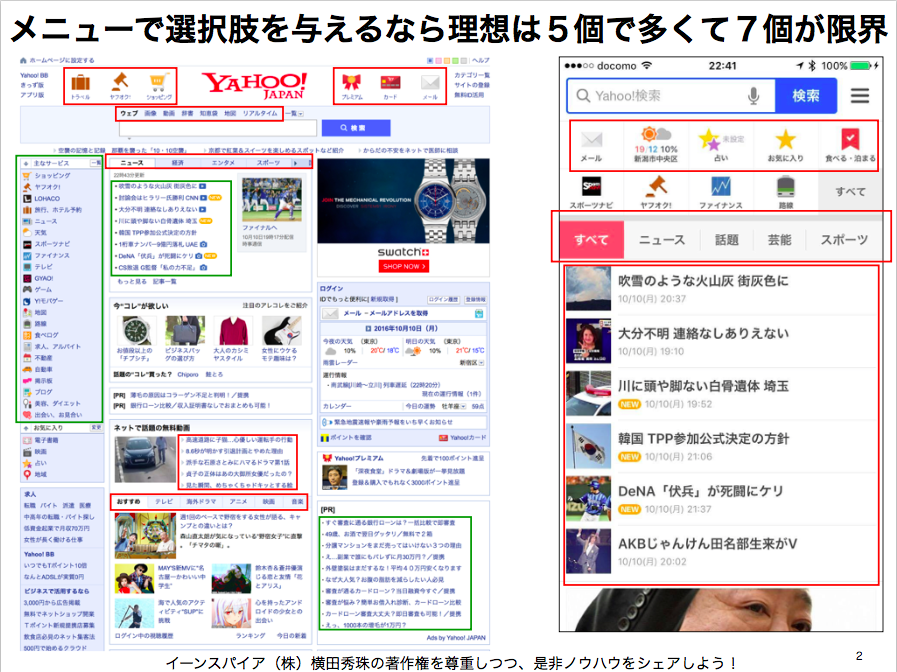Open mobile headline DeNA「伏兵」が死闘にケリ
The width and height of the screenshot is (897, 672).
click(701, 491)
